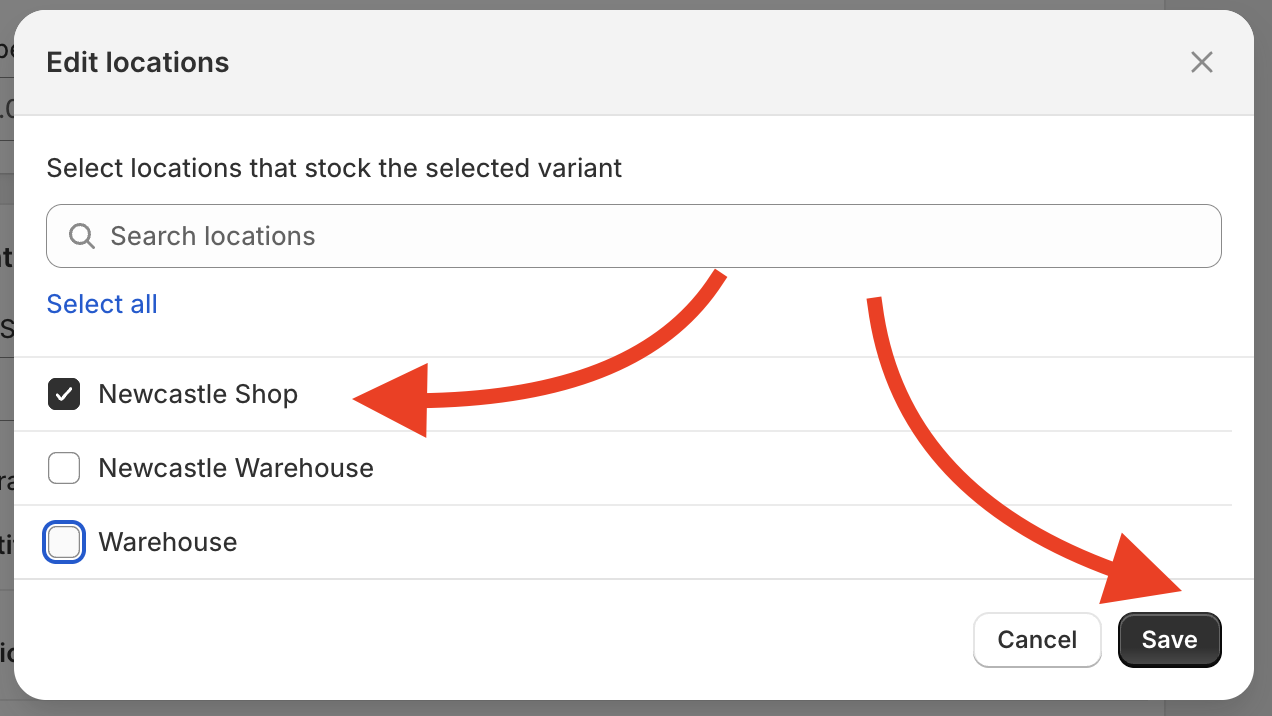This screenshot has width=1272, height=716.
Task: Enable the focused Warehouse checkbox
Action: (64, 542)
